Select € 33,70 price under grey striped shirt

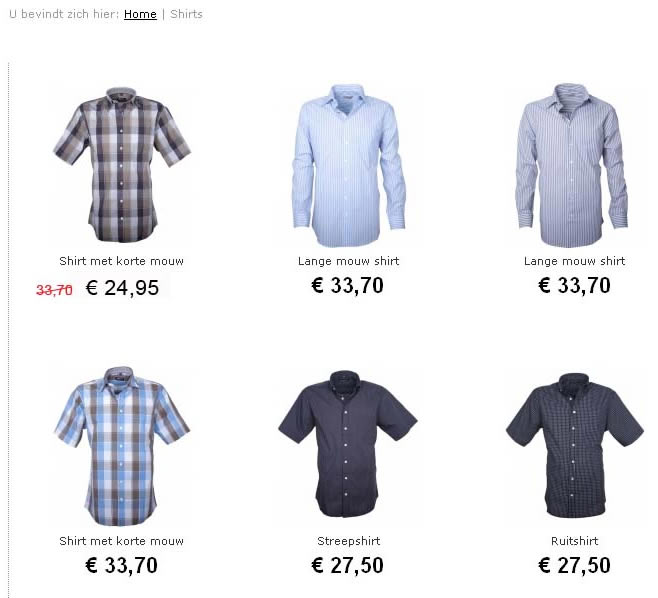[x=574, y=285]
